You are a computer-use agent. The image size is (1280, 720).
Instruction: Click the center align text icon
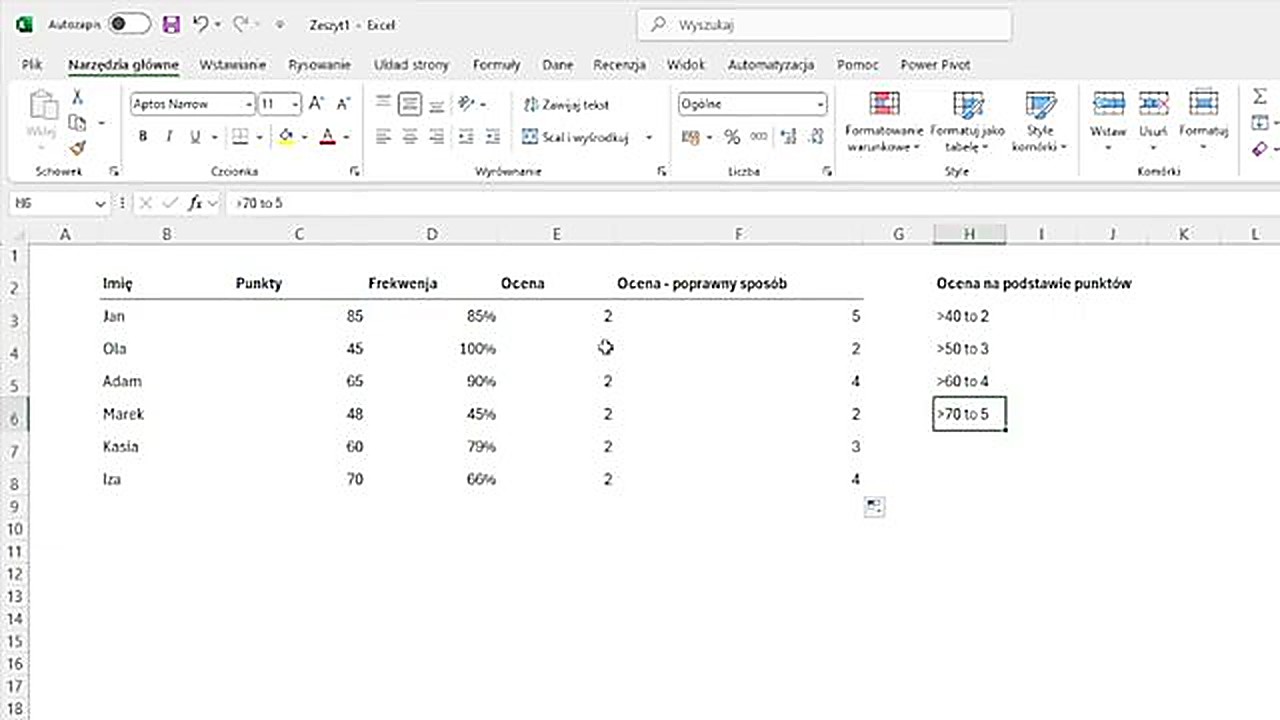tap(409, 137)
